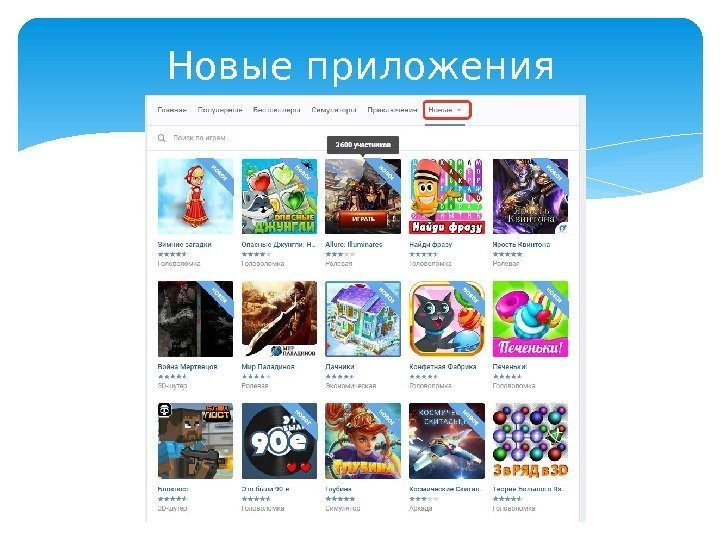Click into the Поиск по играм field
The width and height of the screenshot is (720, 540).
point(363,138)
